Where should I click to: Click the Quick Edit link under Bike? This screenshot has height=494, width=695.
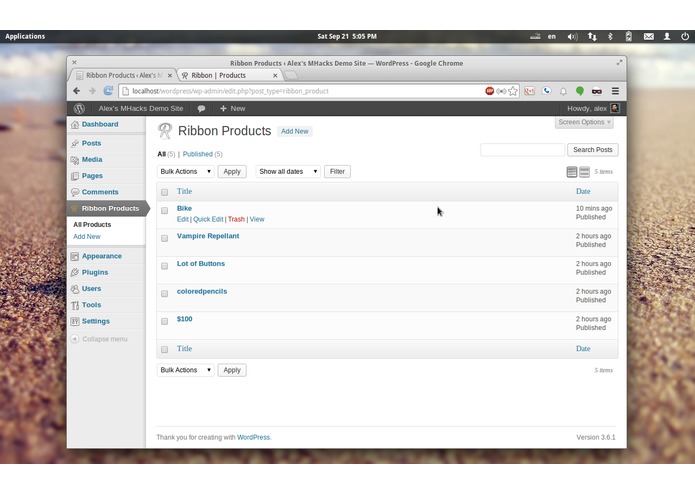[208, 219]
